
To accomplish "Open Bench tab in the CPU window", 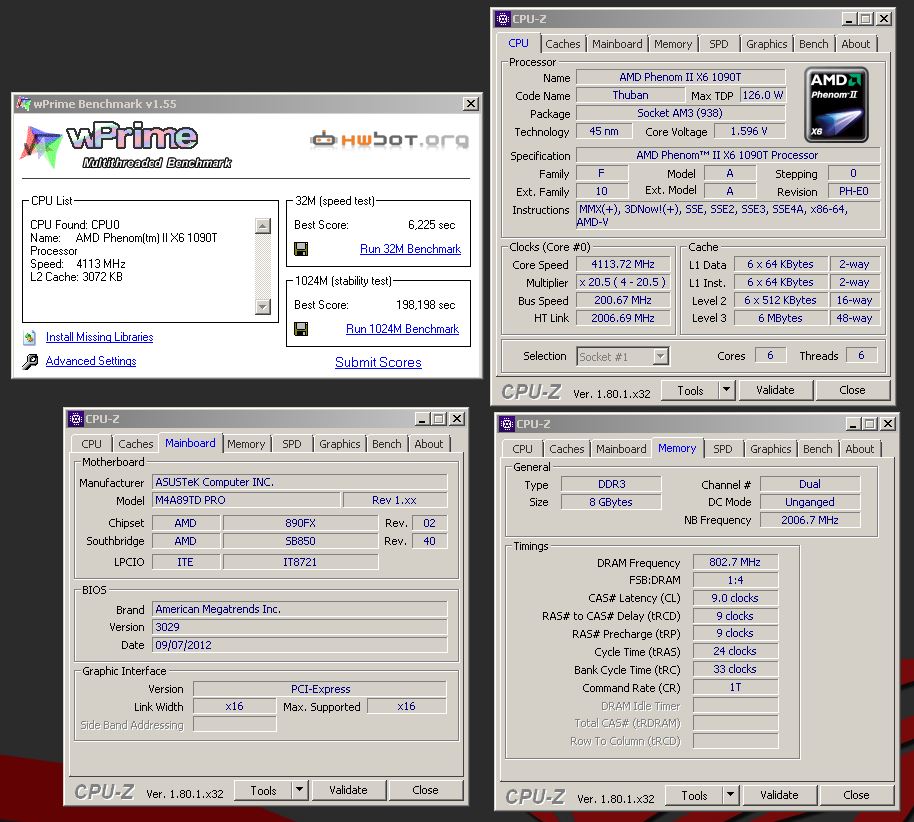I will coord(813,44).
